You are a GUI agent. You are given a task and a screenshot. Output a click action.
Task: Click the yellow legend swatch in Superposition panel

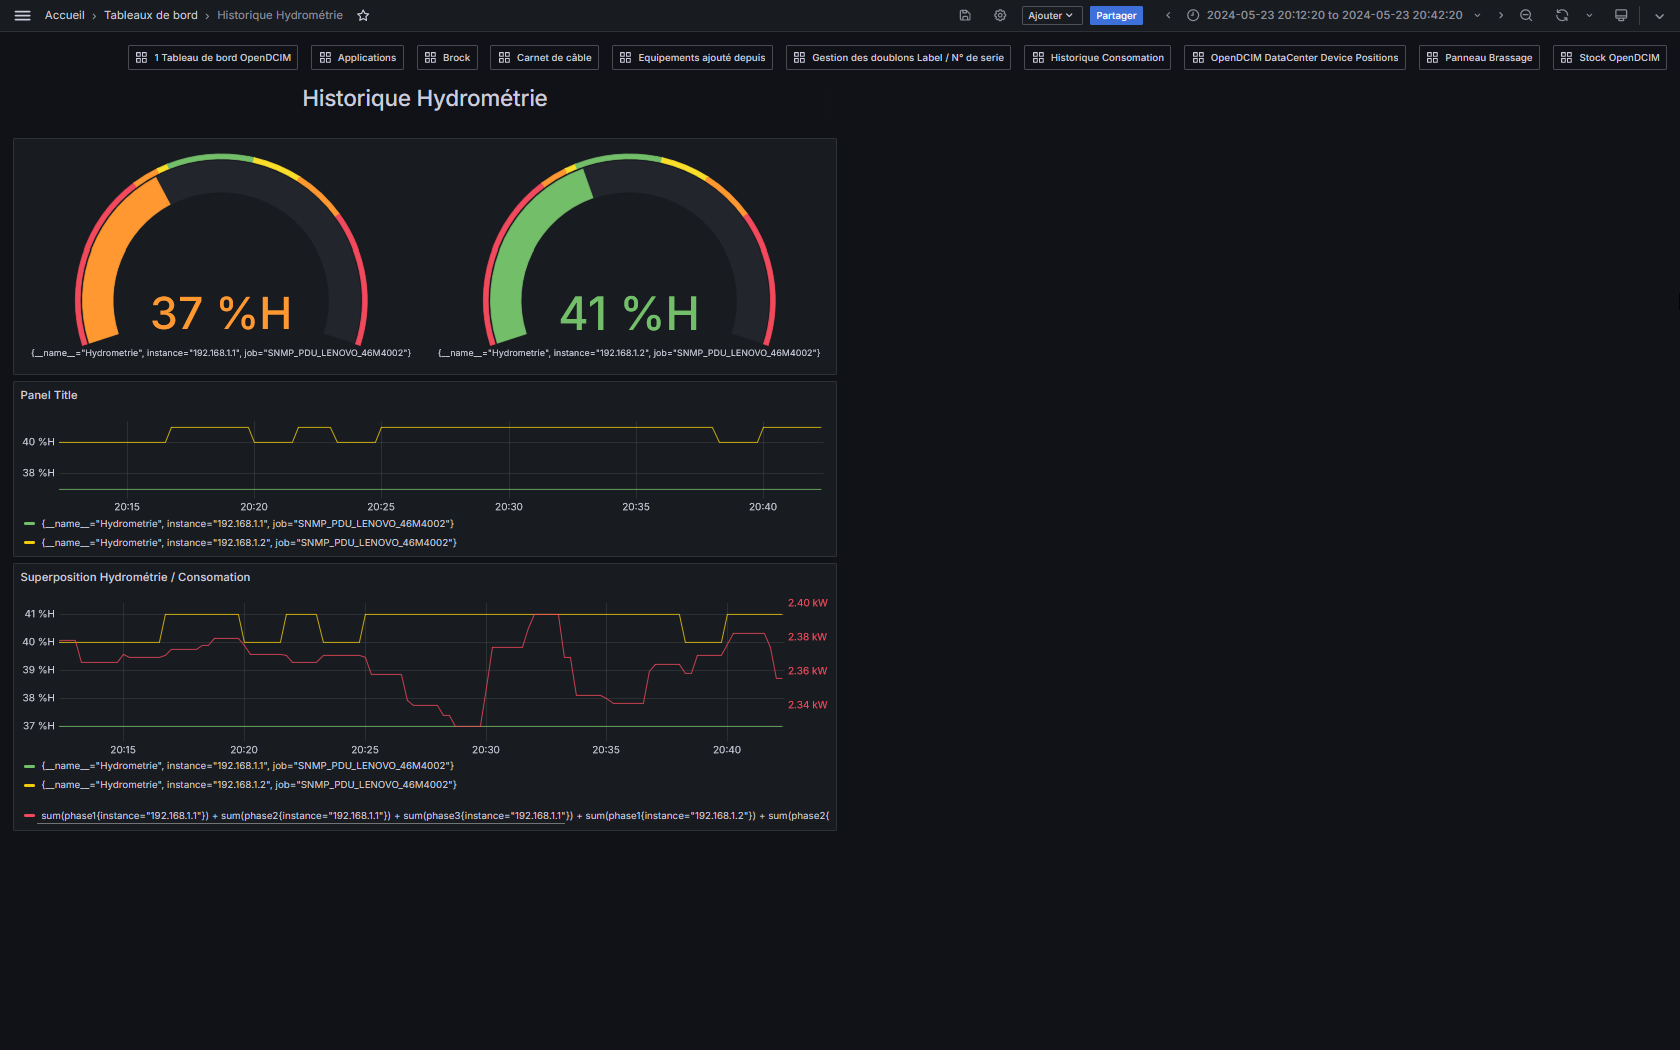point(30,785)
